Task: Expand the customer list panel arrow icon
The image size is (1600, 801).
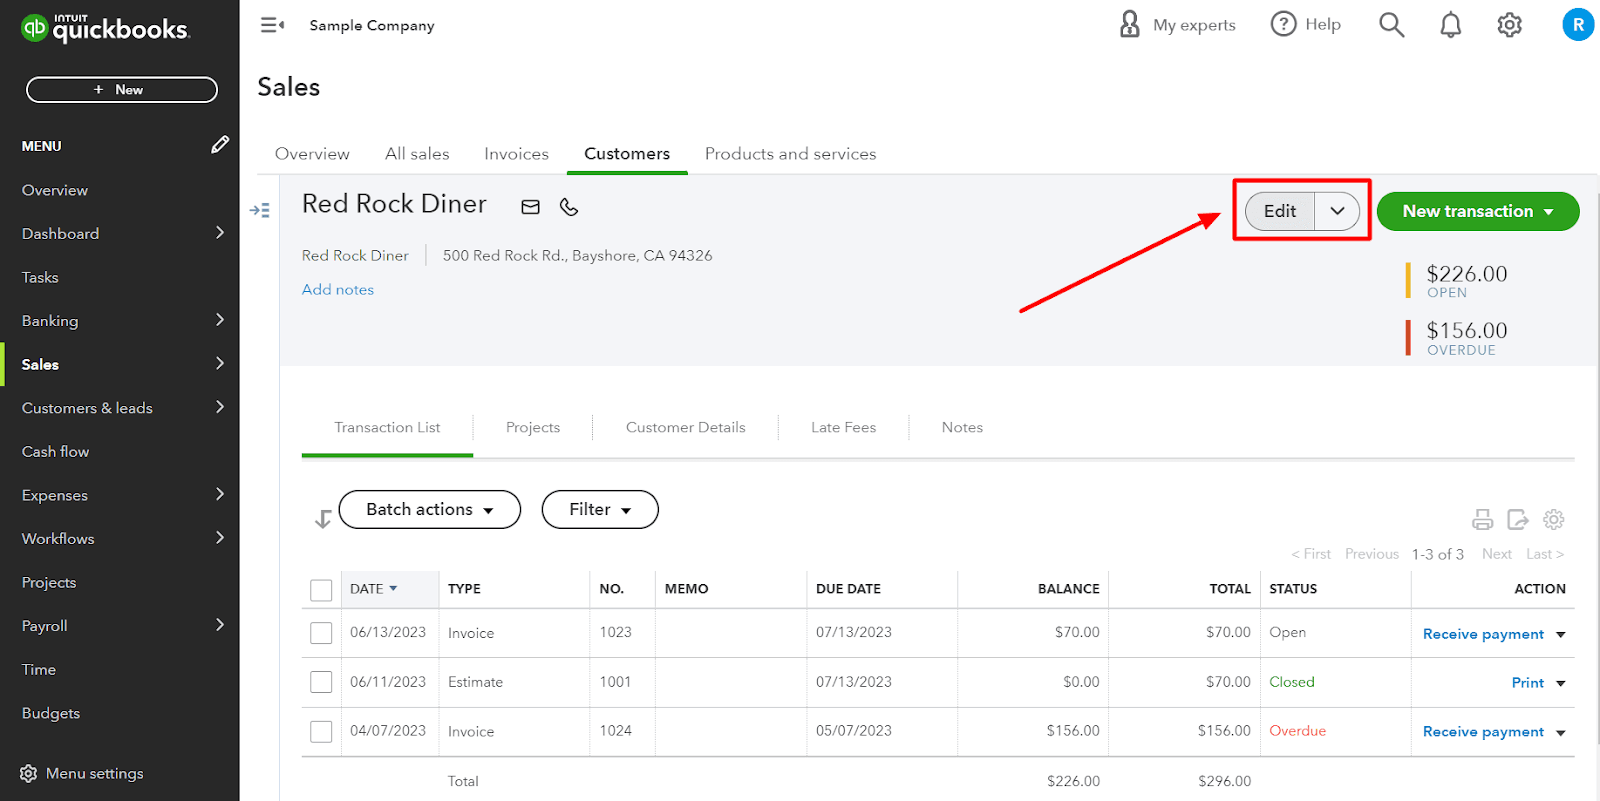Action: pyautogui.click(x=260, y=210)
